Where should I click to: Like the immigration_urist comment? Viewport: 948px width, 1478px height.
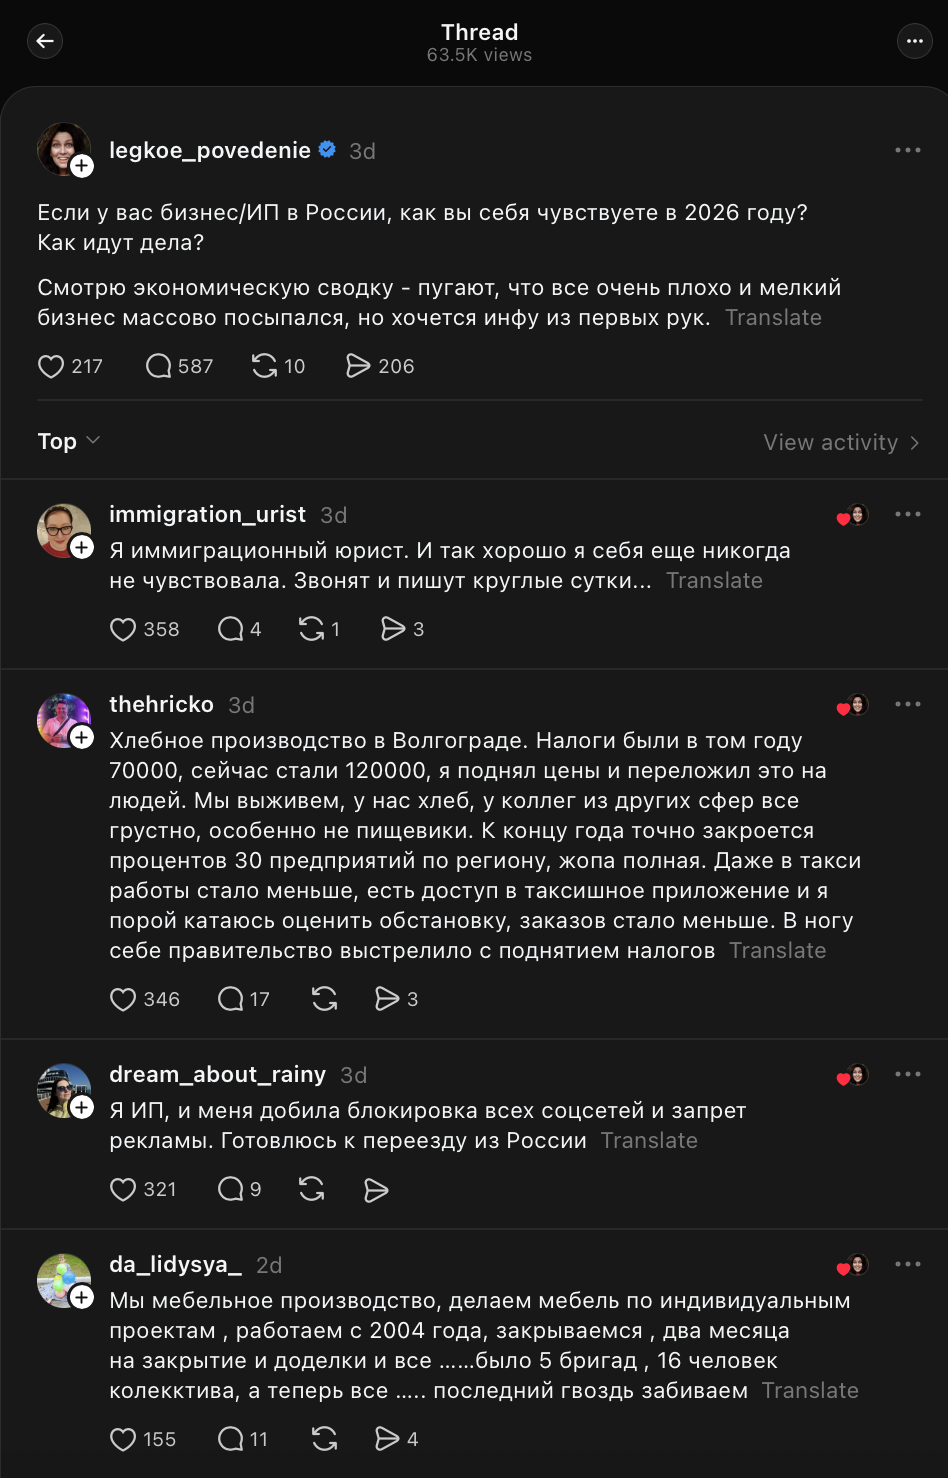[x=123, y=630]
